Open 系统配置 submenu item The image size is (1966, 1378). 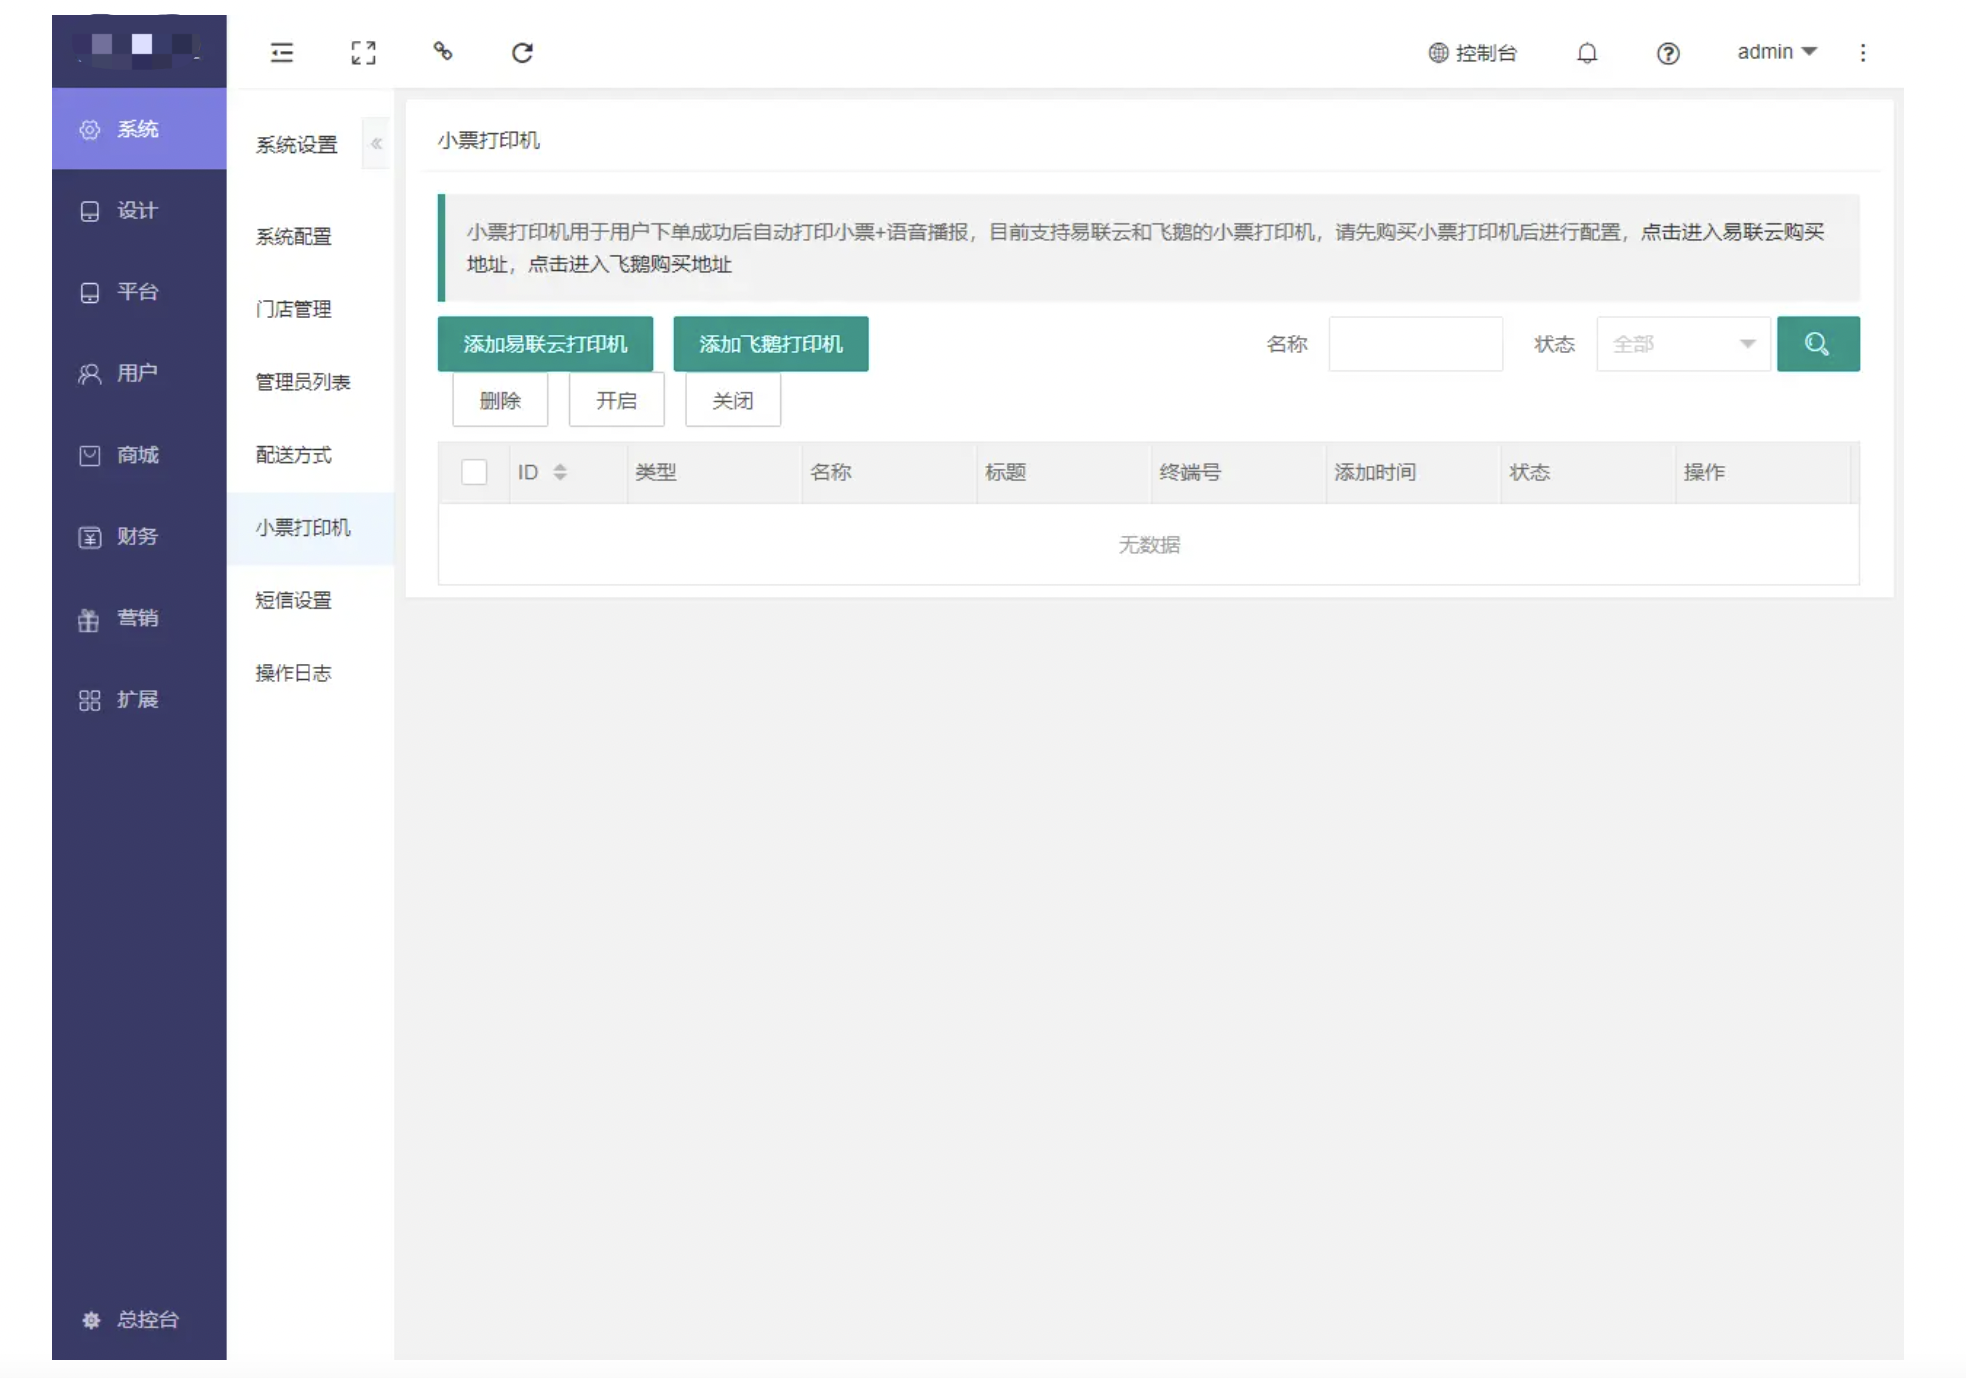[310, 237]
